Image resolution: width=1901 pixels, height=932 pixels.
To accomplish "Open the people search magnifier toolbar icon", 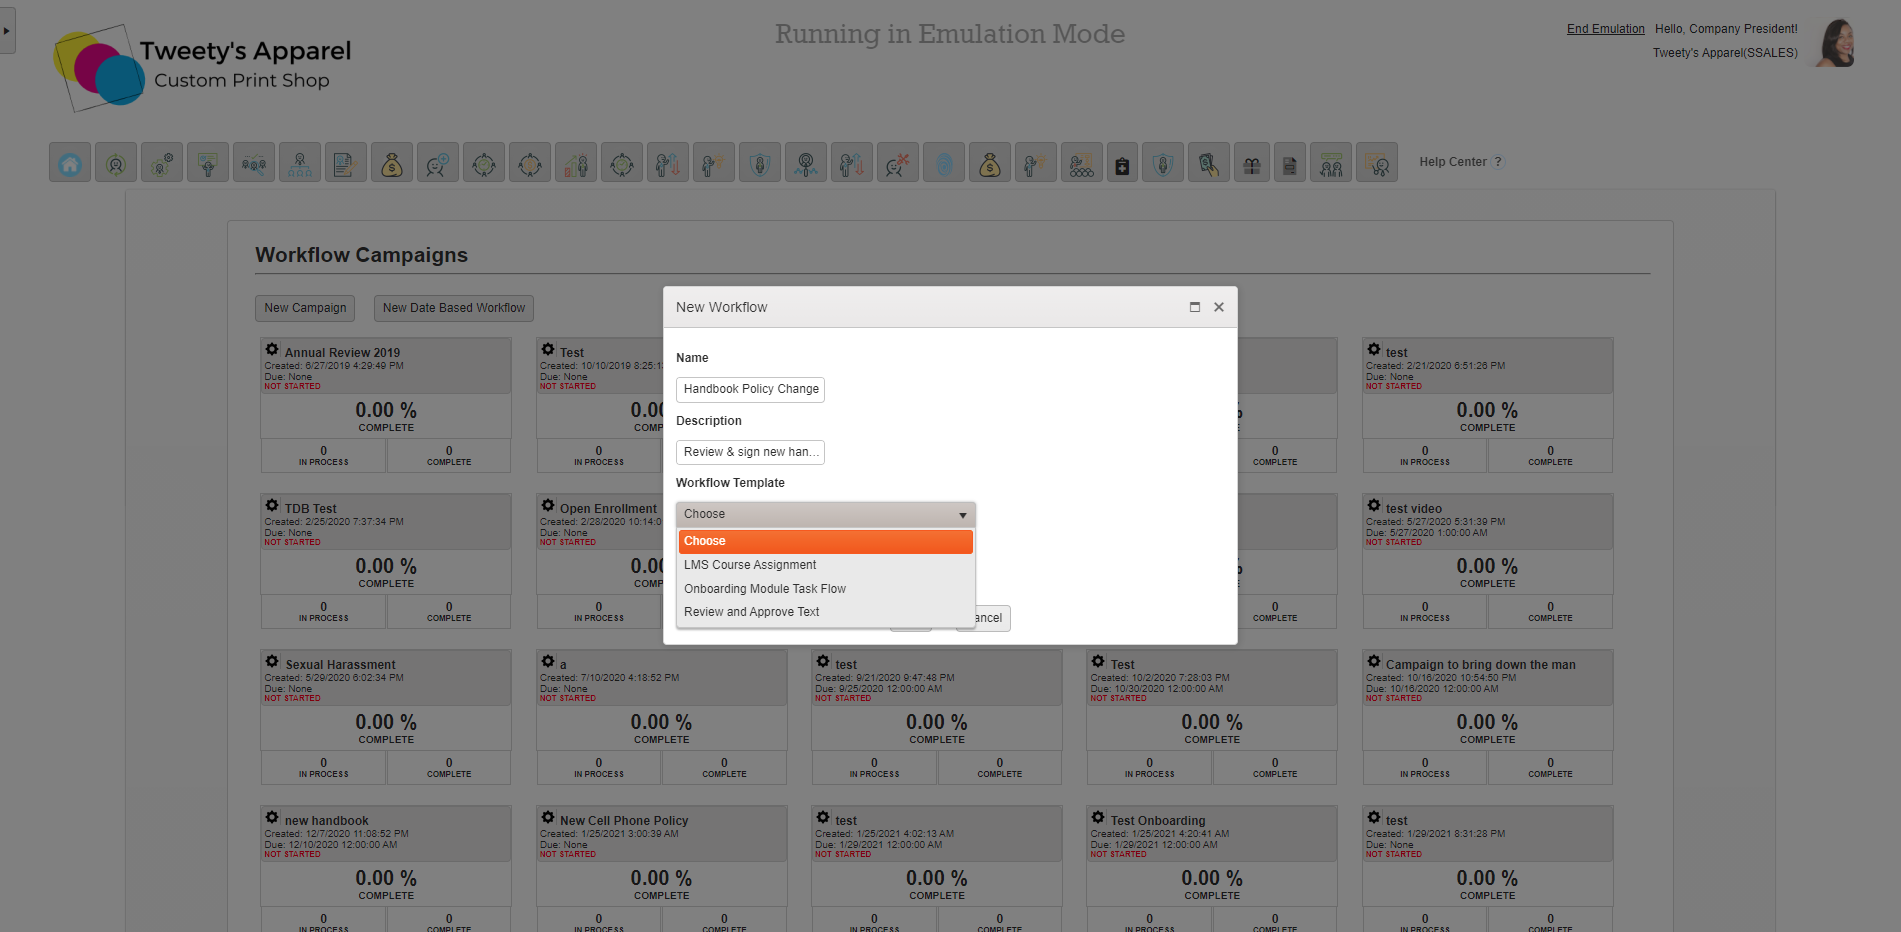I will [x=254, y=162].
